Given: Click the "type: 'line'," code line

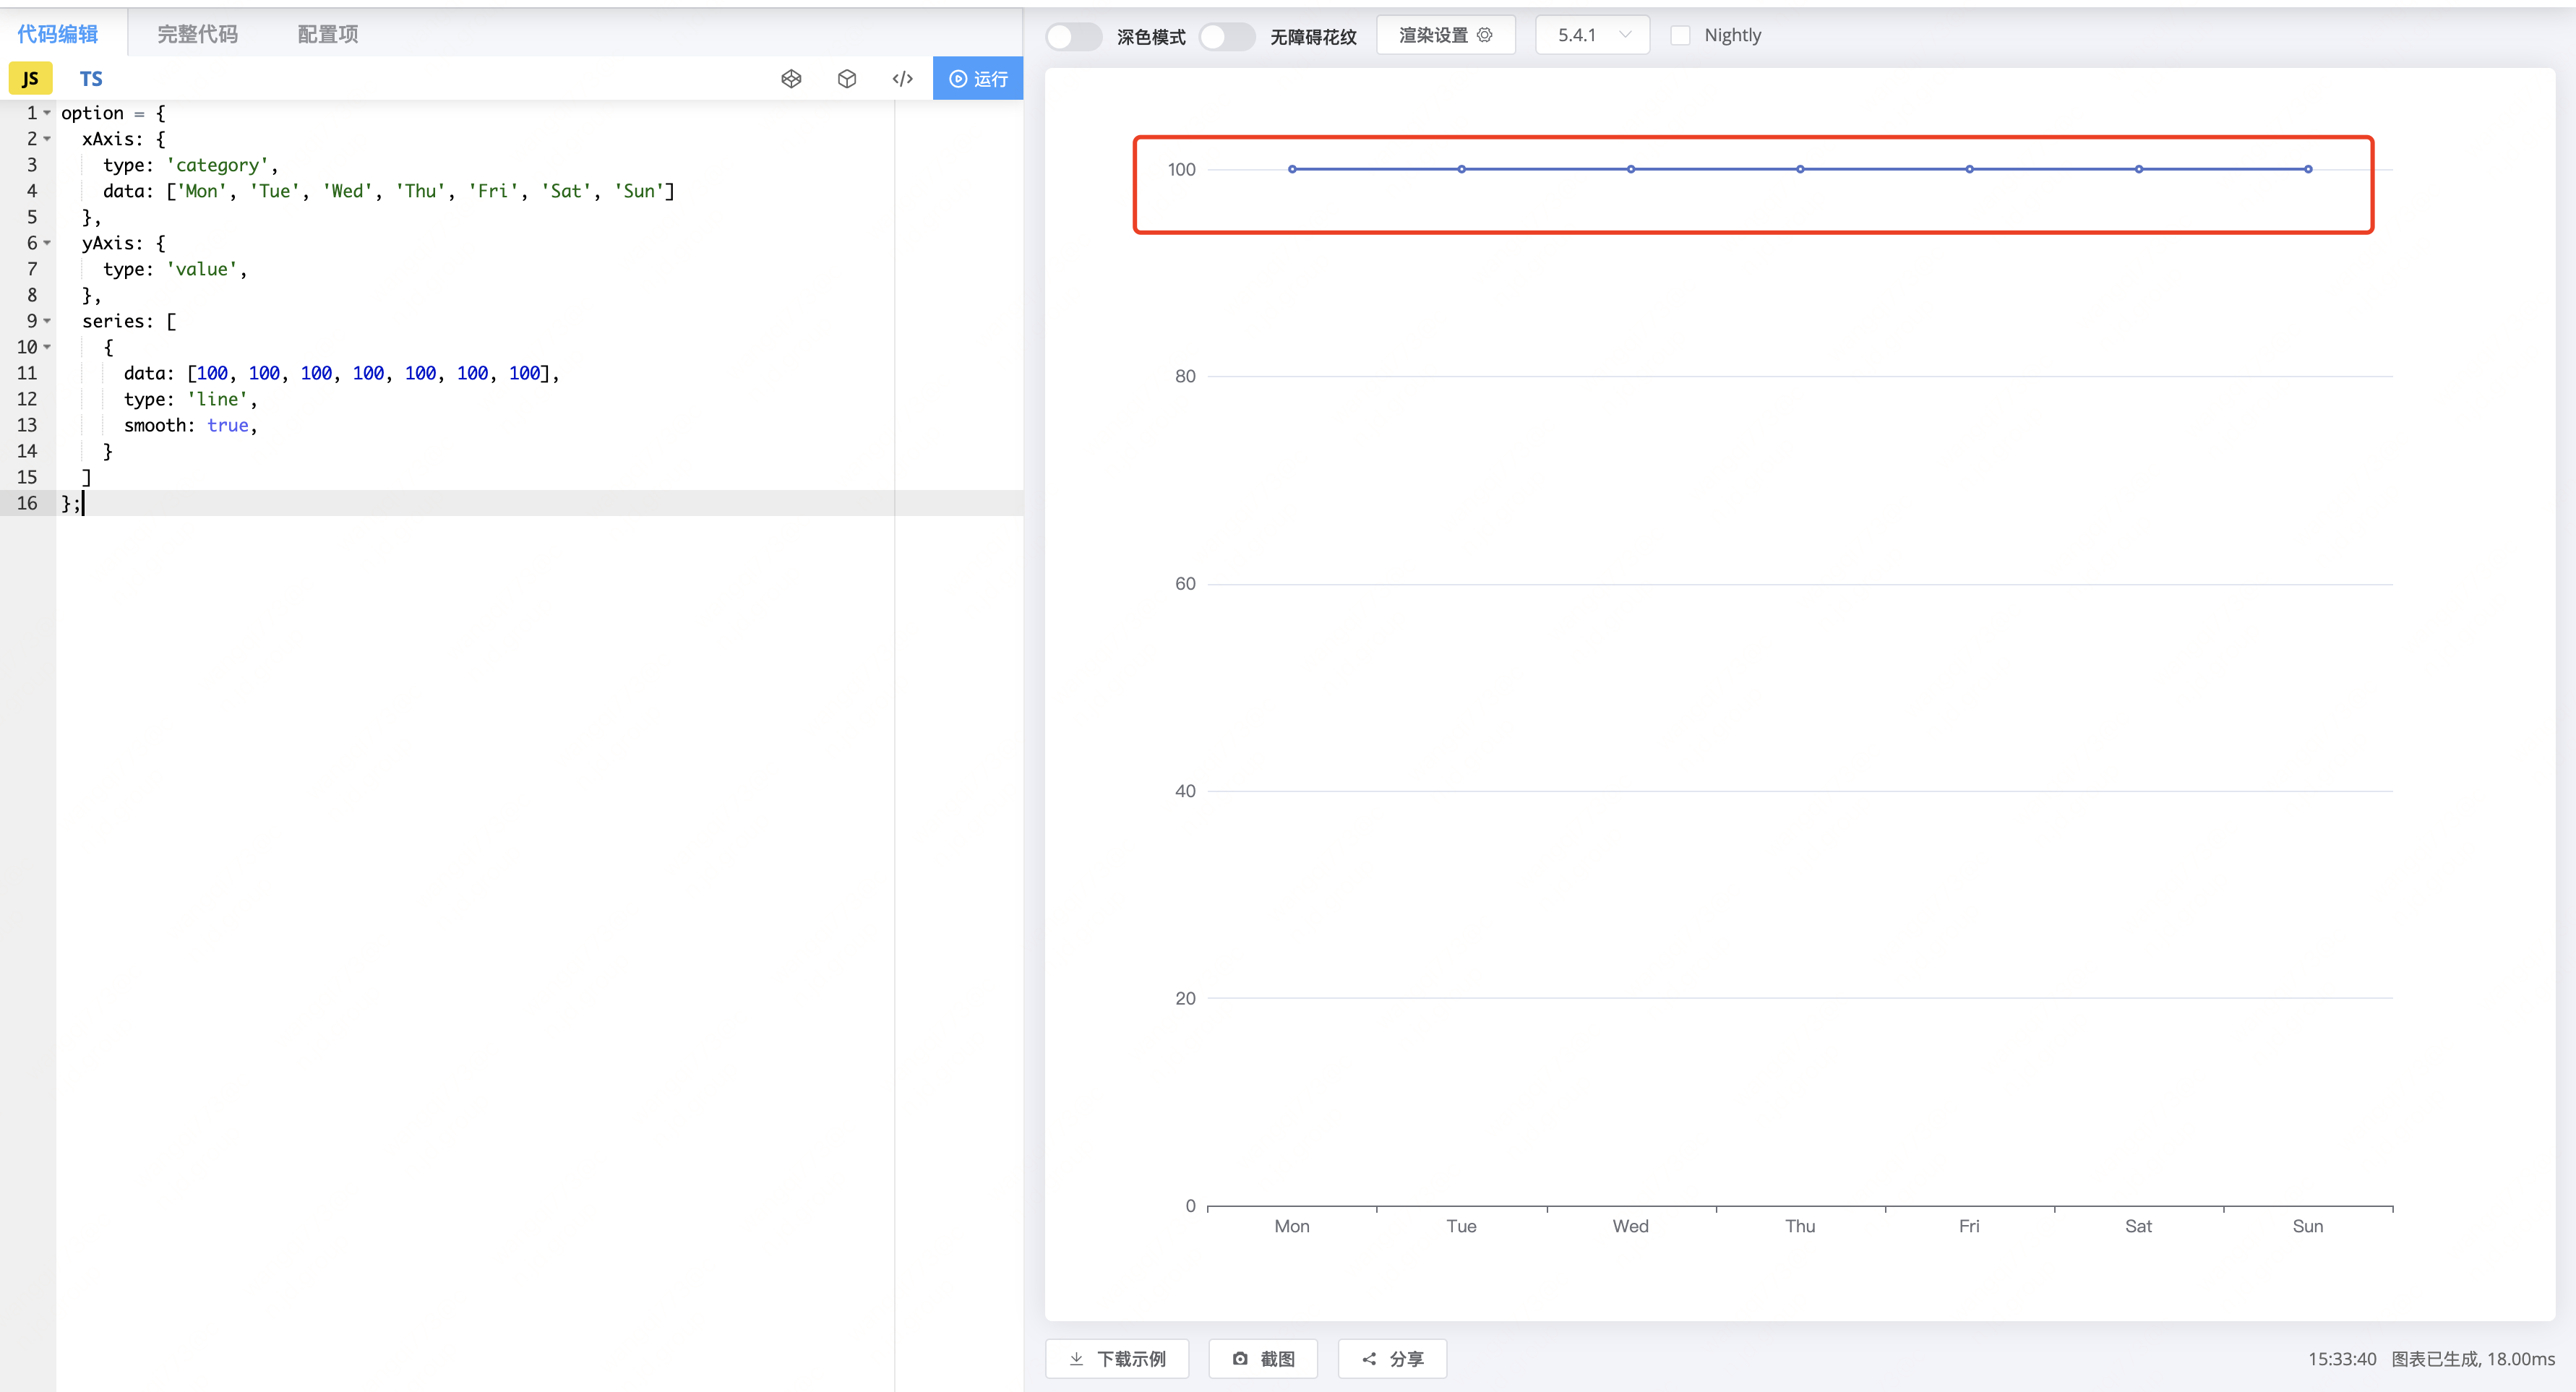Looking at the screenshot, I should pyautogui.click(x=190, y=399).
